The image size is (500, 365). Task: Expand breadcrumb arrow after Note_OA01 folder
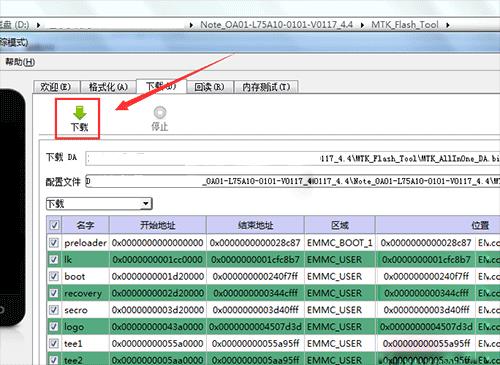click(362, 25)
